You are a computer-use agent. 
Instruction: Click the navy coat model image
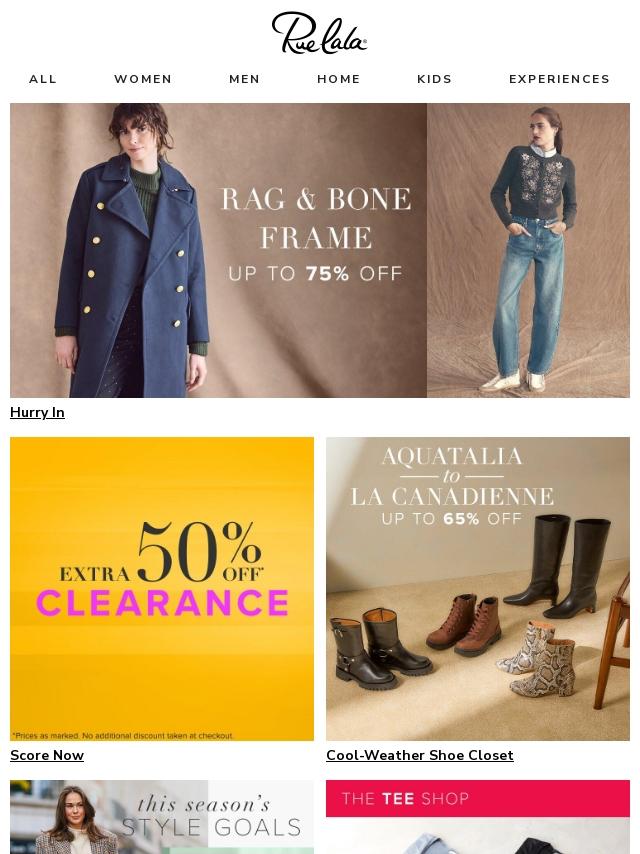tap(133, 250)
